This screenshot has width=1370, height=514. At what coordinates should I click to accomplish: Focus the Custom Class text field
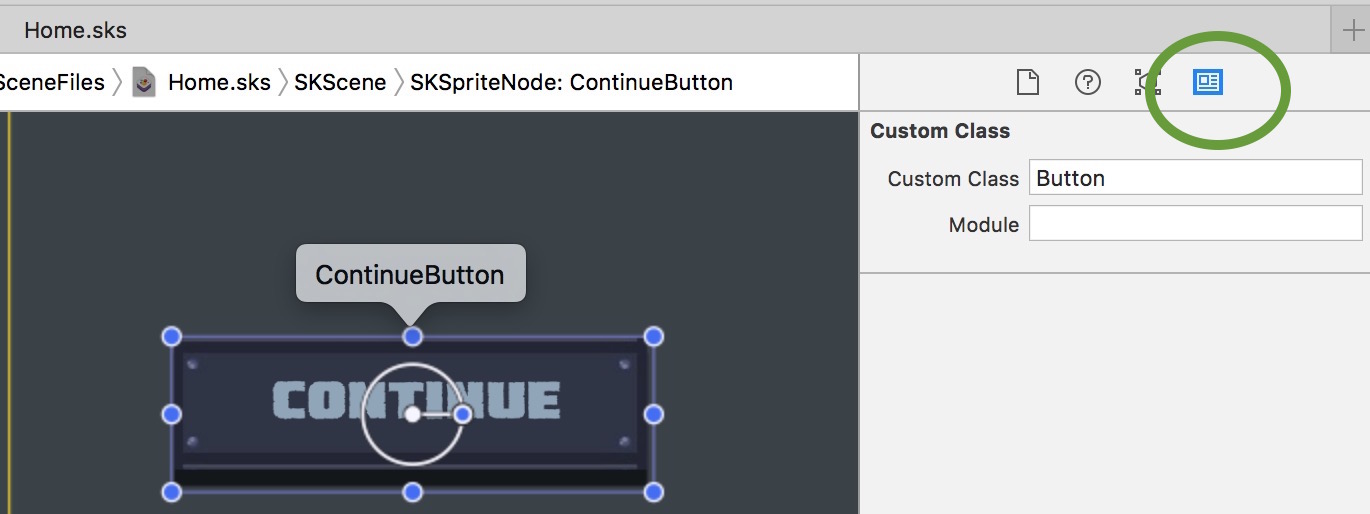[x=1195, y=178]
